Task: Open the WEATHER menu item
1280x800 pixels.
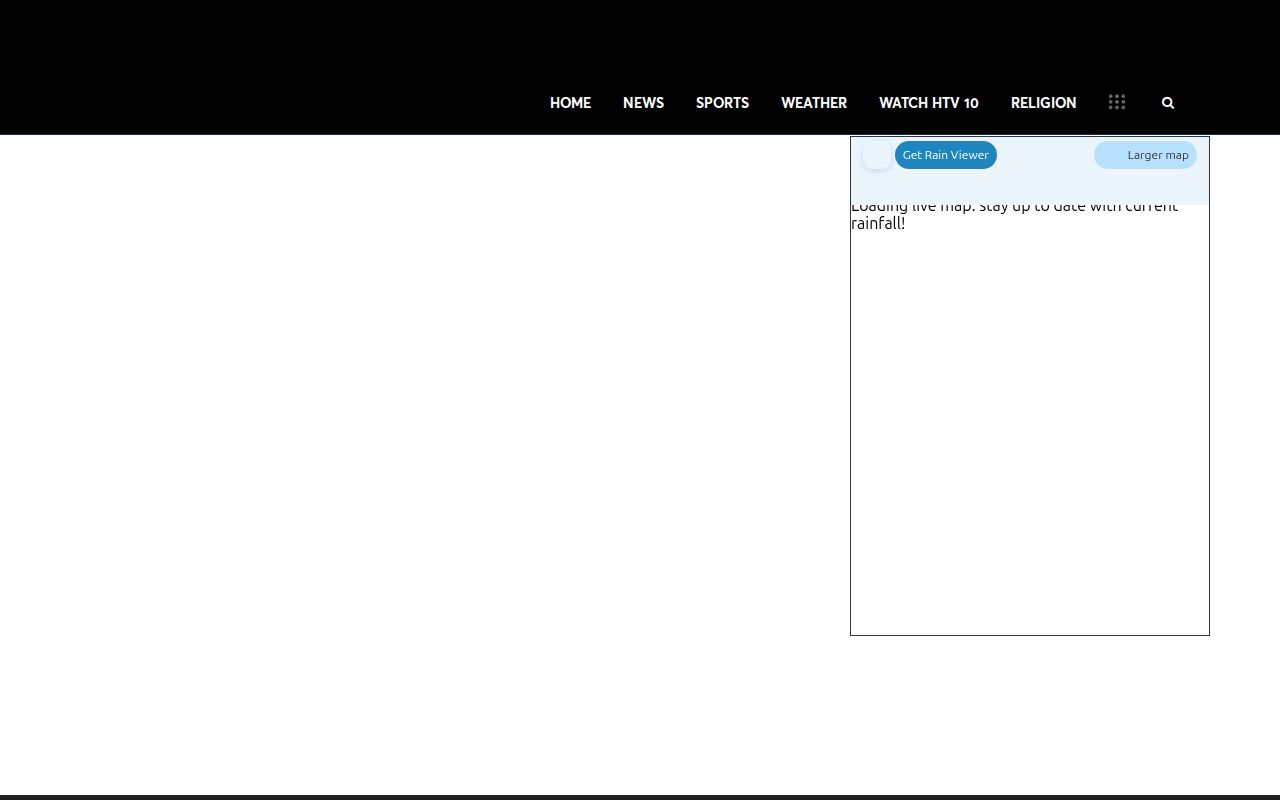Action: coord(813,103)
